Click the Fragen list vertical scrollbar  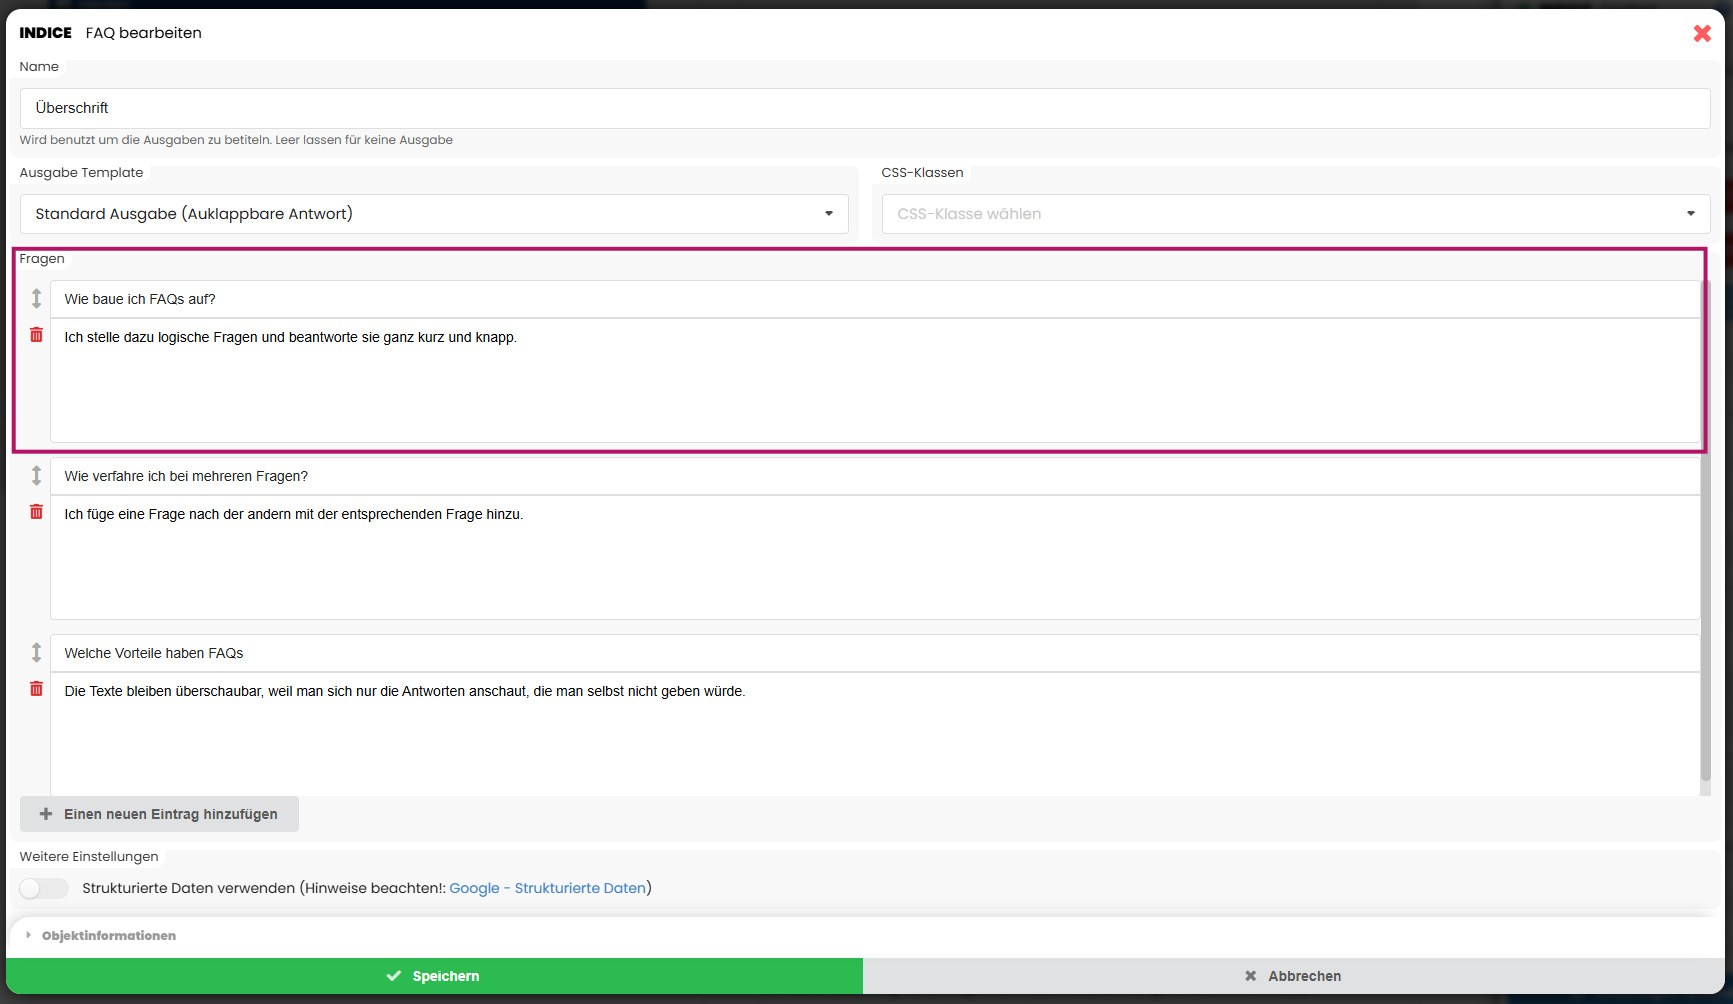click(1705, 530)
